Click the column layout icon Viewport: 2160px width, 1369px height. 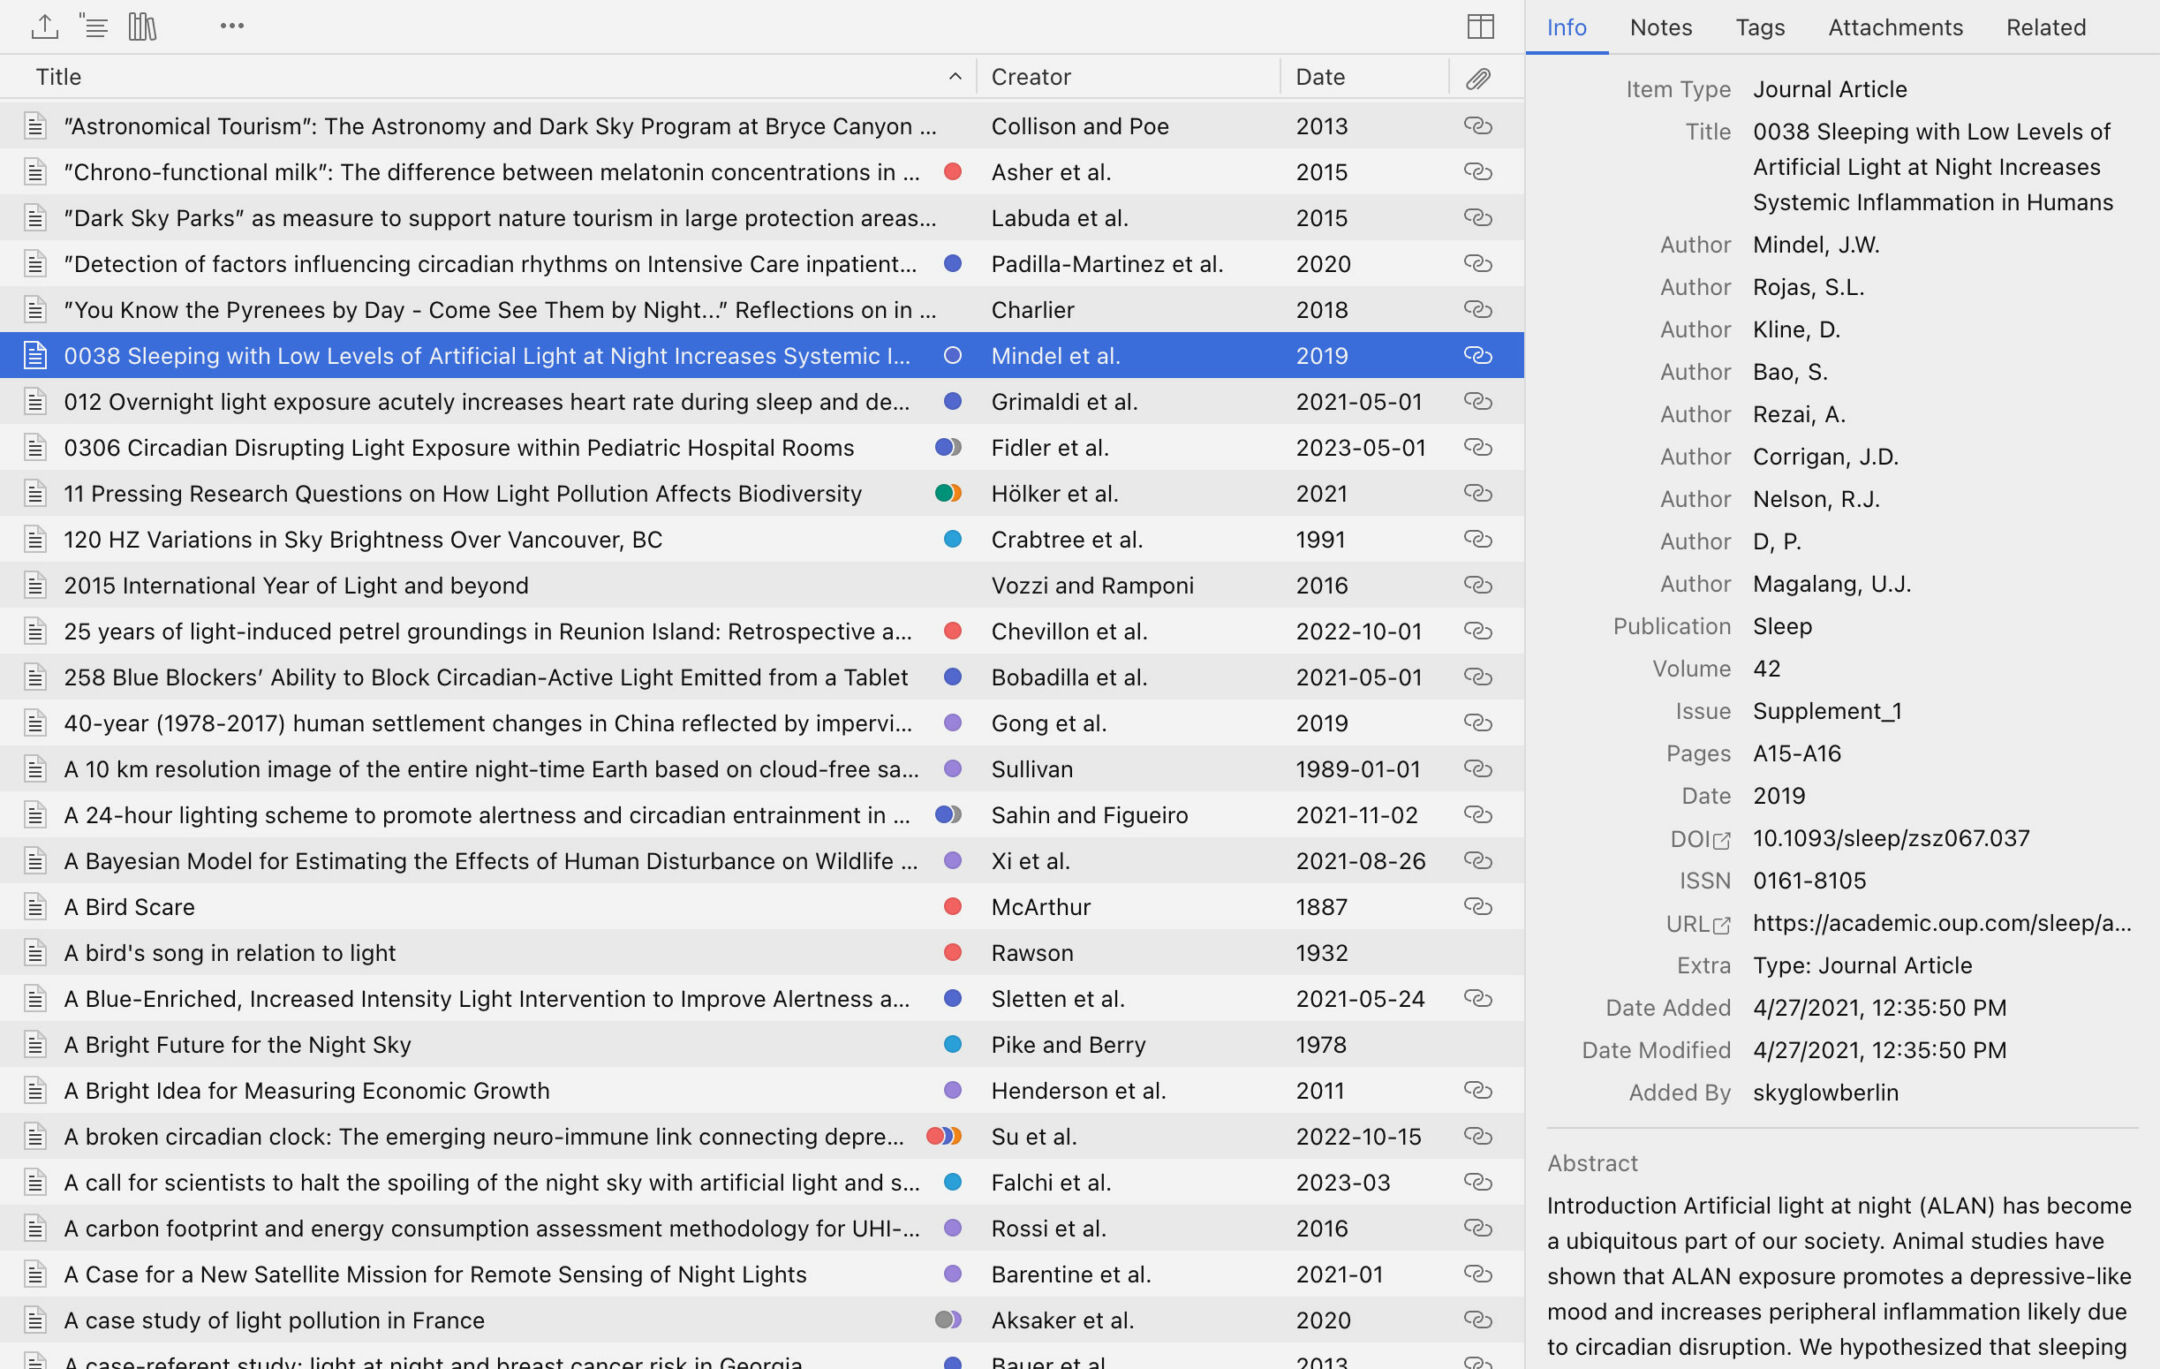pos(1480,26)
